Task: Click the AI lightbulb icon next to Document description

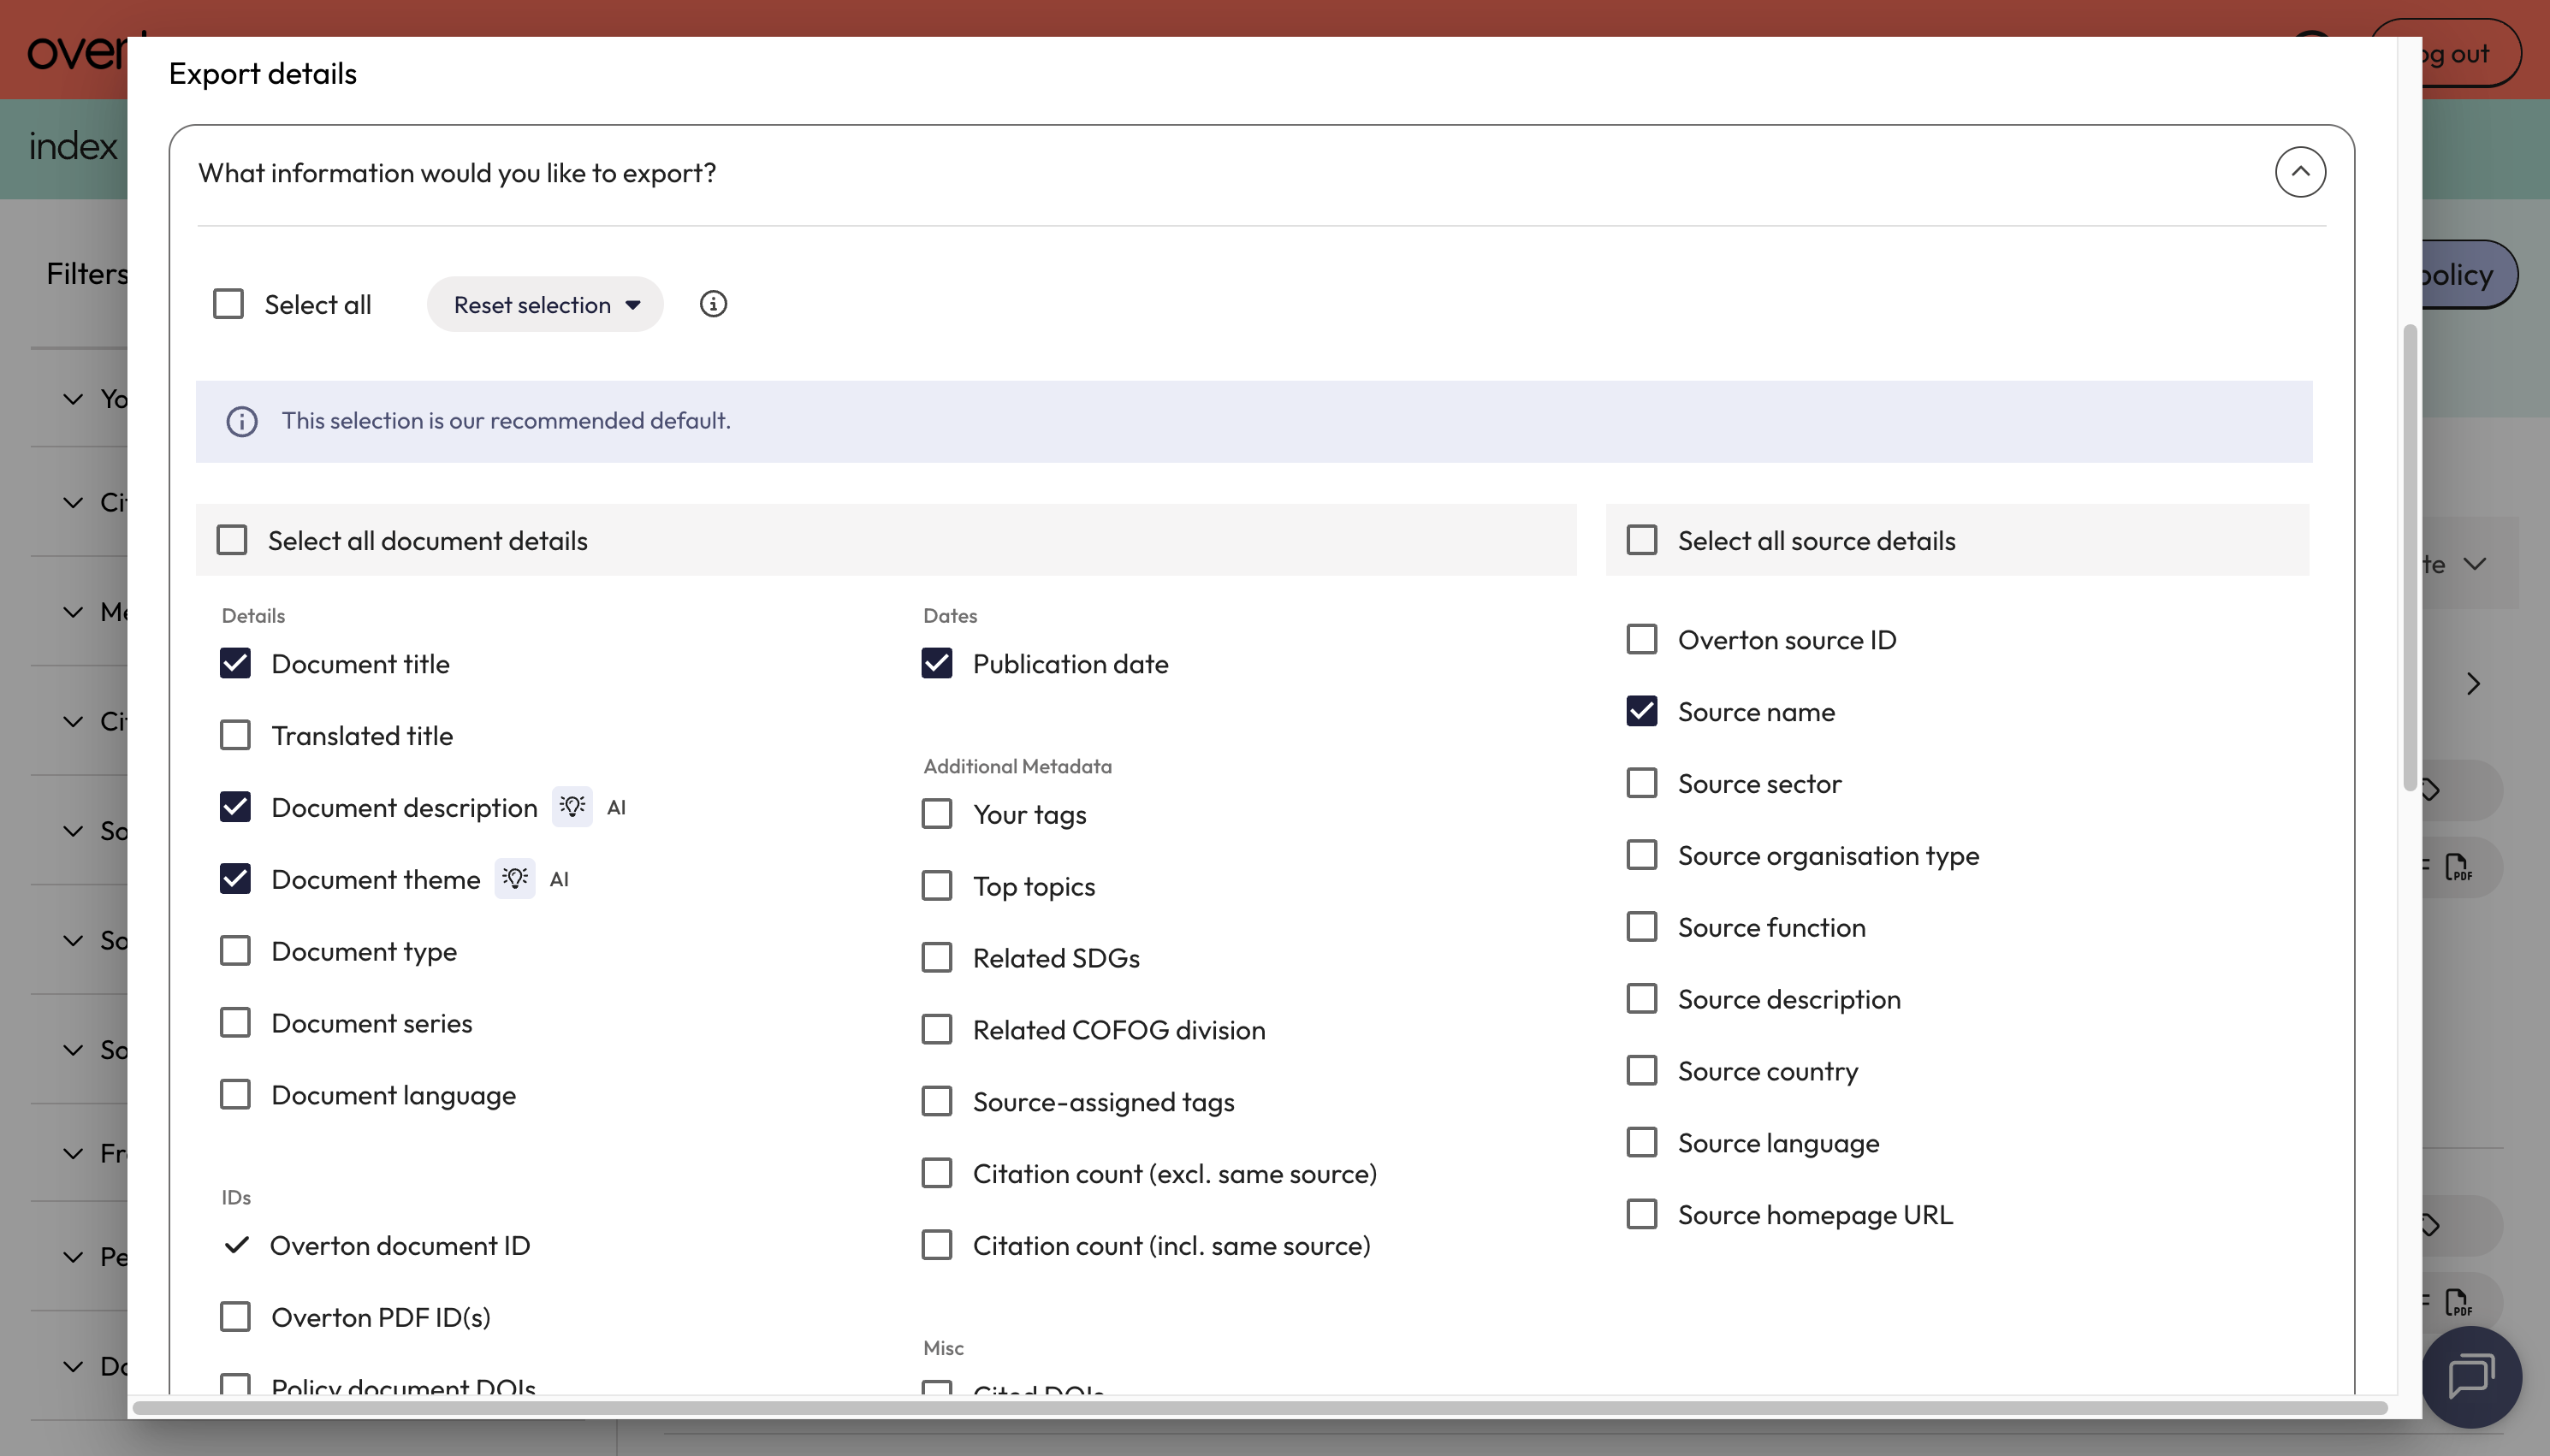Action: 572,807
